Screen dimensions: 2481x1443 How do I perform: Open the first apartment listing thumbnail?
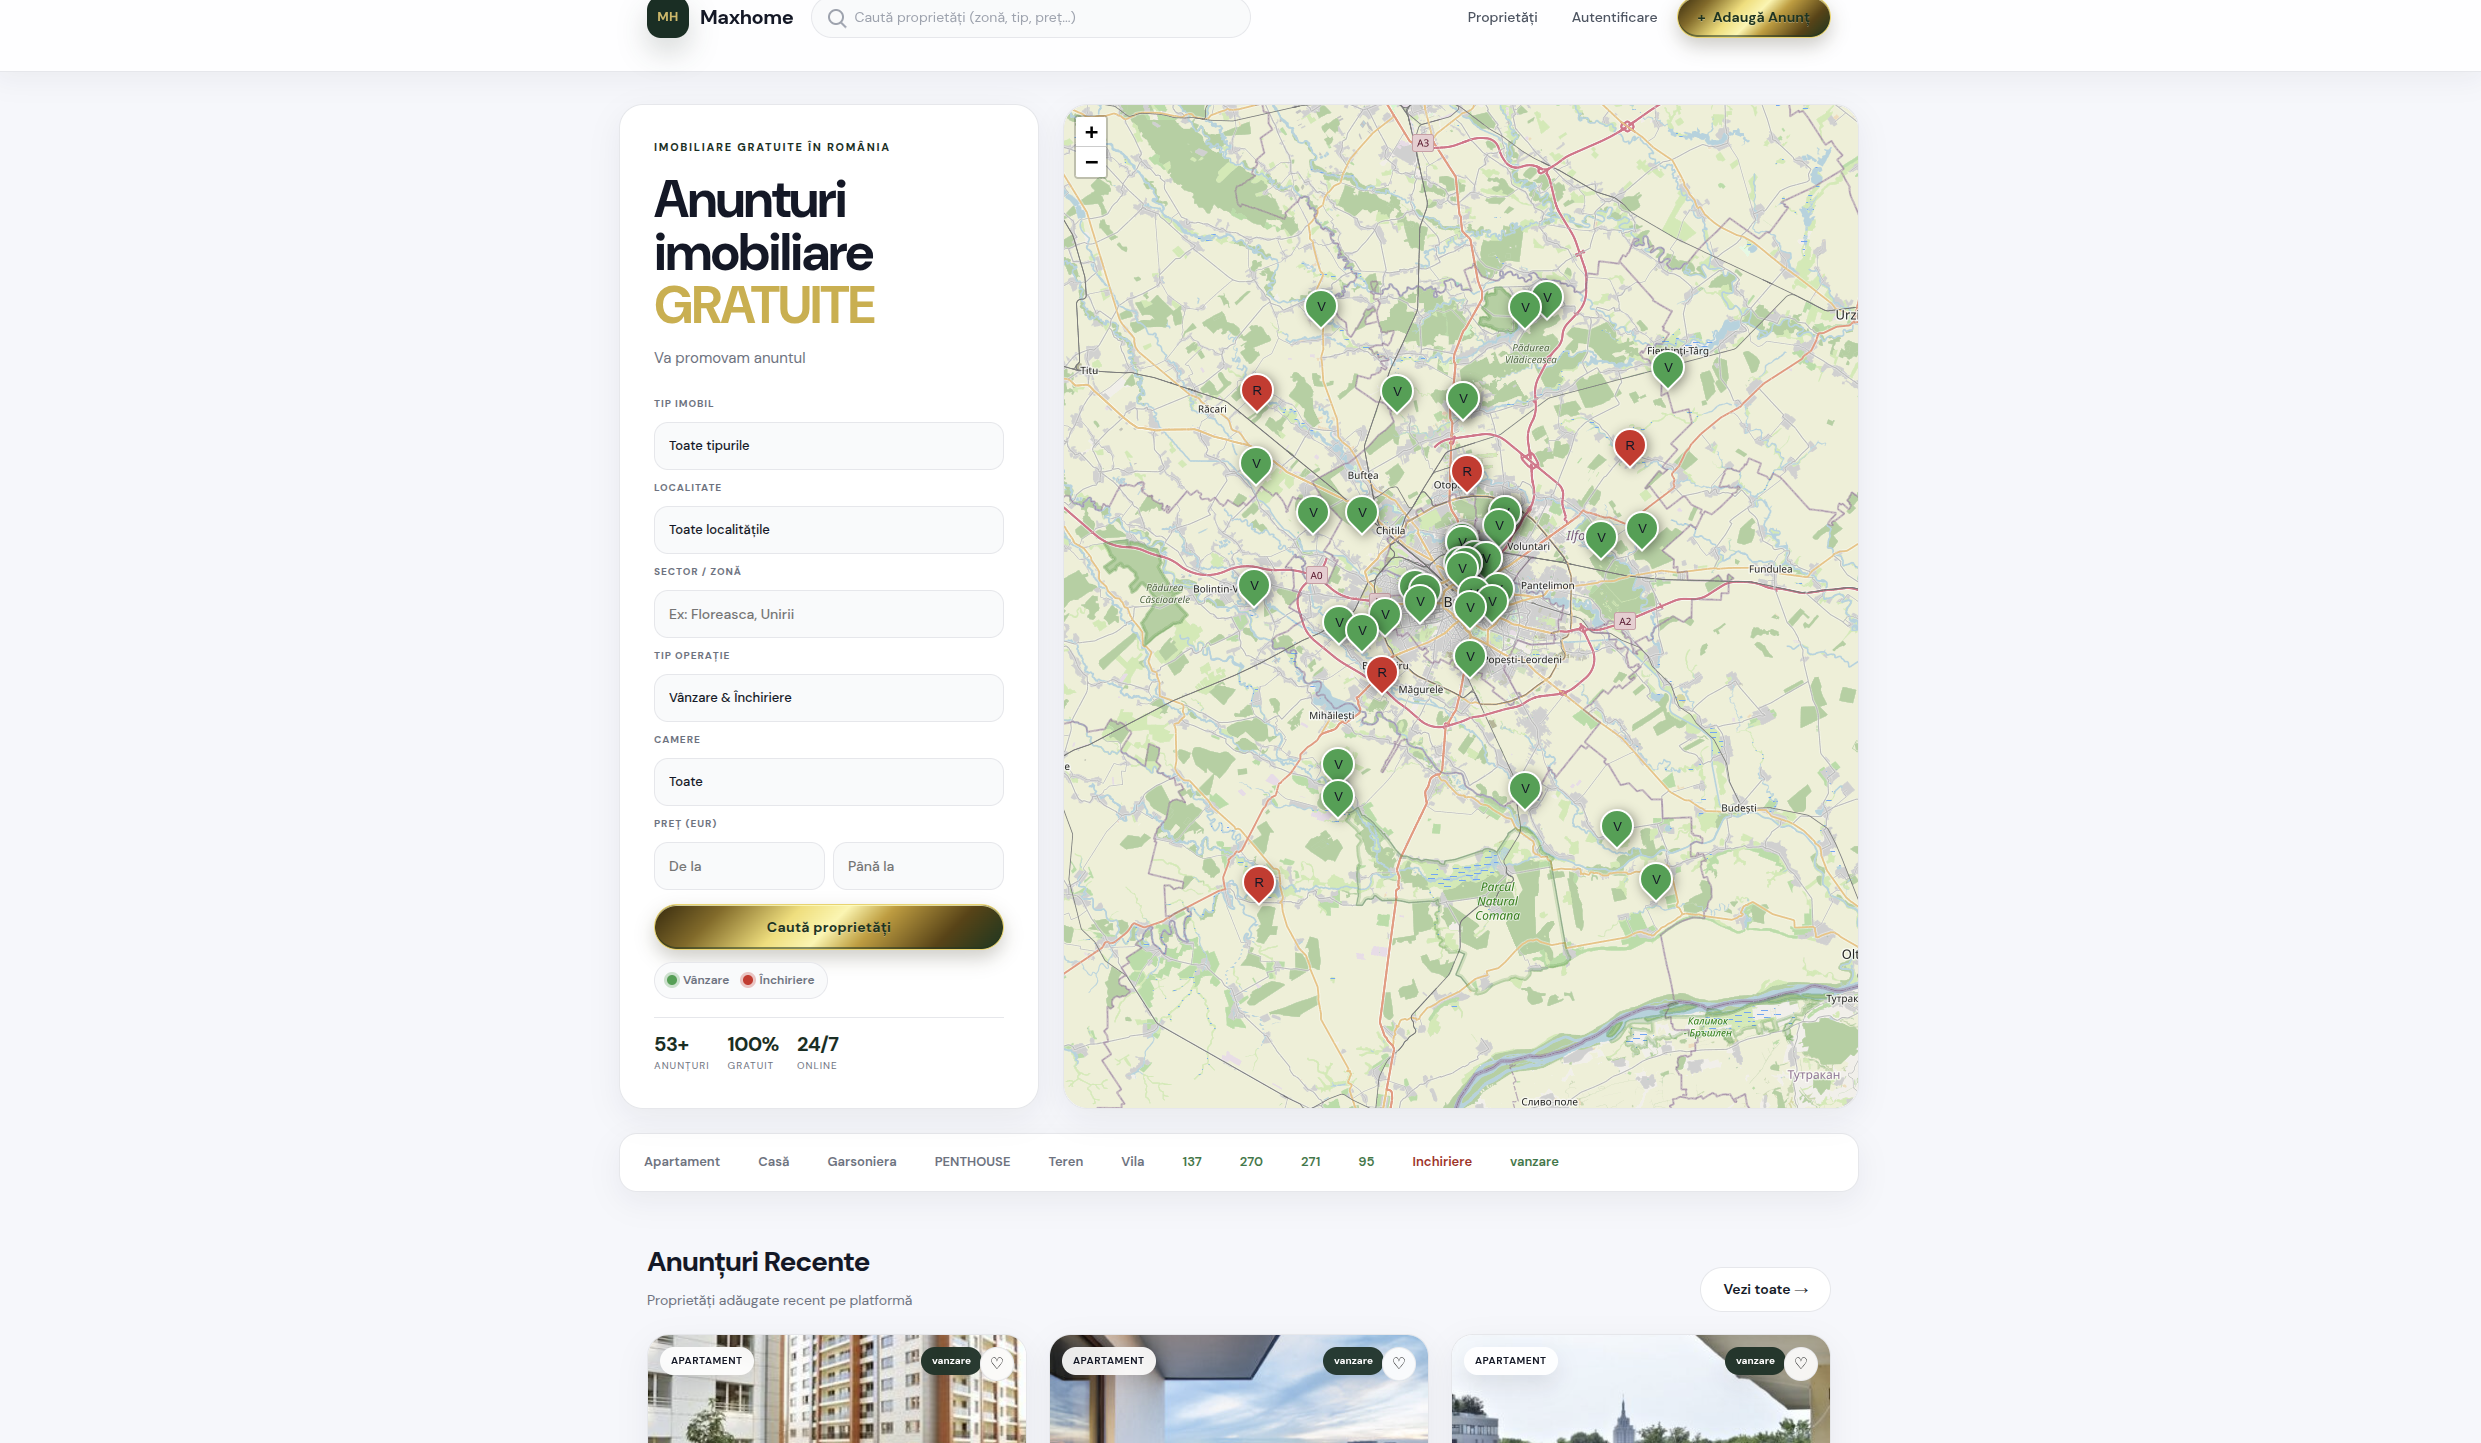[836, 1390]
